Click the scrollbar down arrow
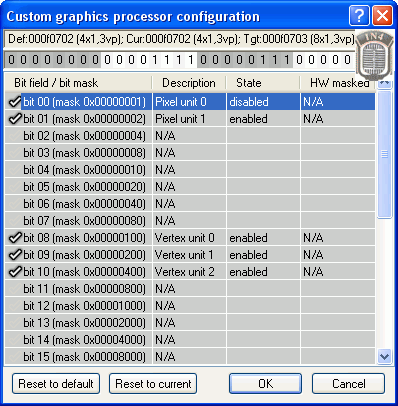Screen dimensions: 398x406 tap(384, 357)
